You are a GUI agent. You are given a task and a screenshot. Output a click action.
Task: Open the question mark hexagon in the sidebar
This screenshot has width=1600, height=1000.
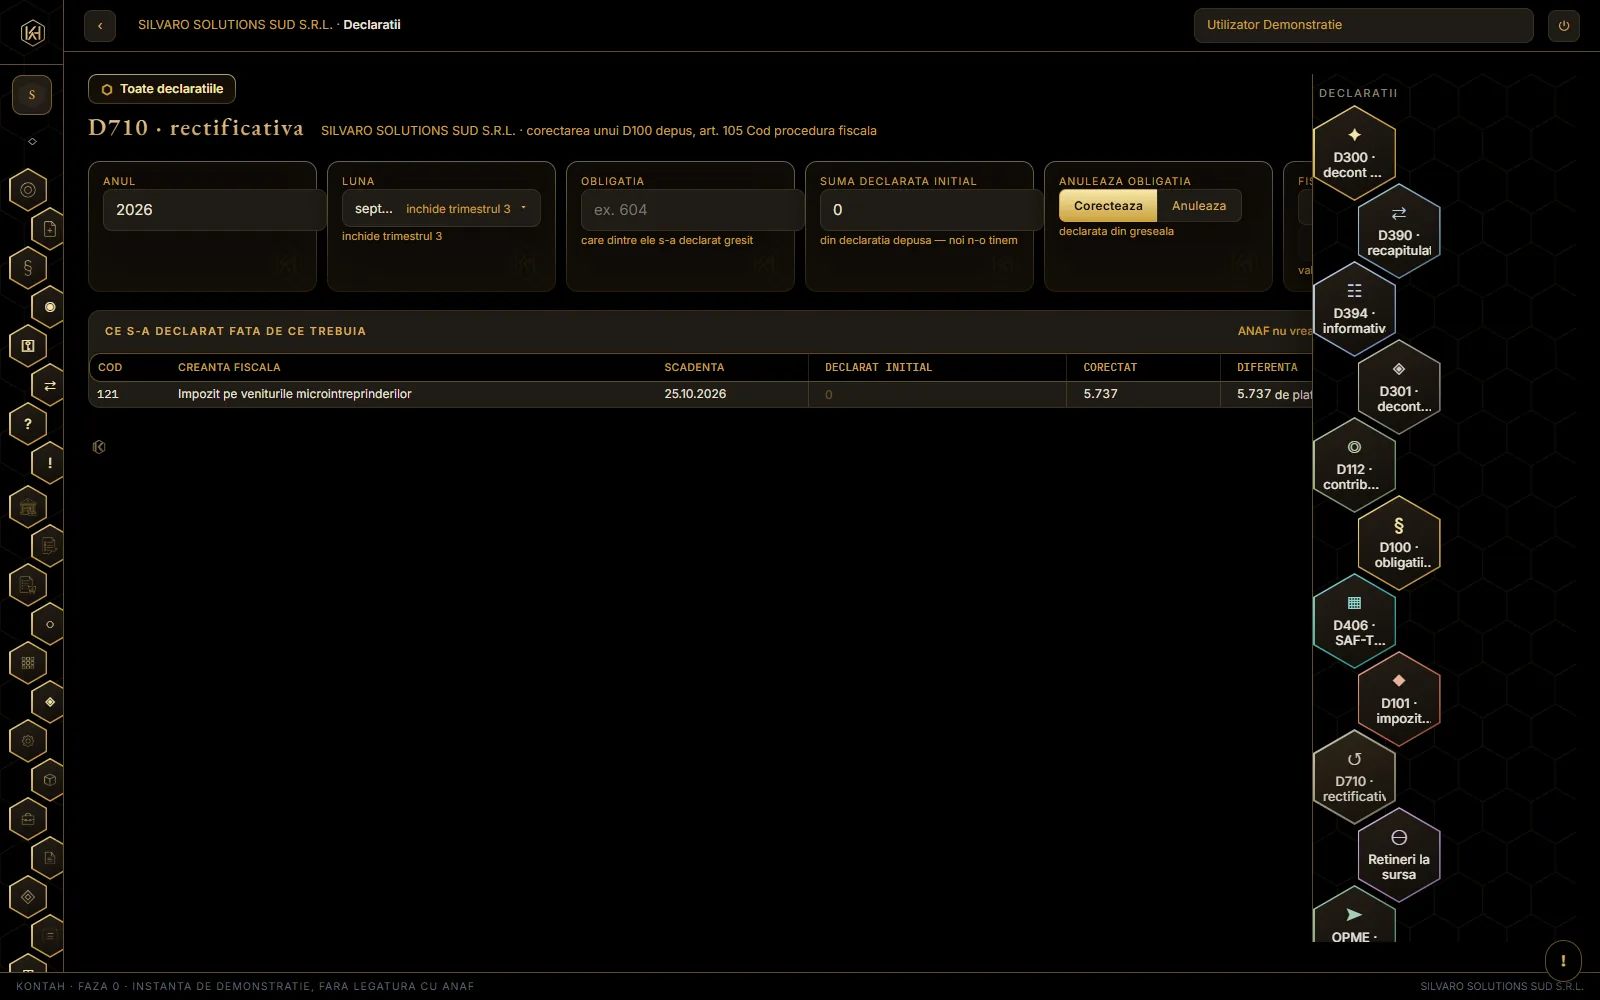click(x=28, y=424)
